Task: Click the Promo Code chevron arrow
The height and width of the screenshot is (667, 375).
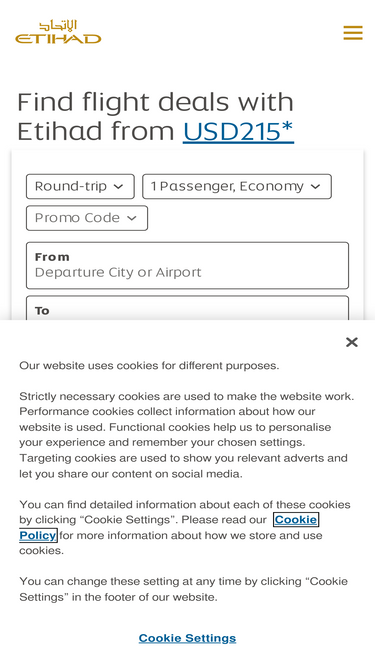Action: click(x=132, y=218)
